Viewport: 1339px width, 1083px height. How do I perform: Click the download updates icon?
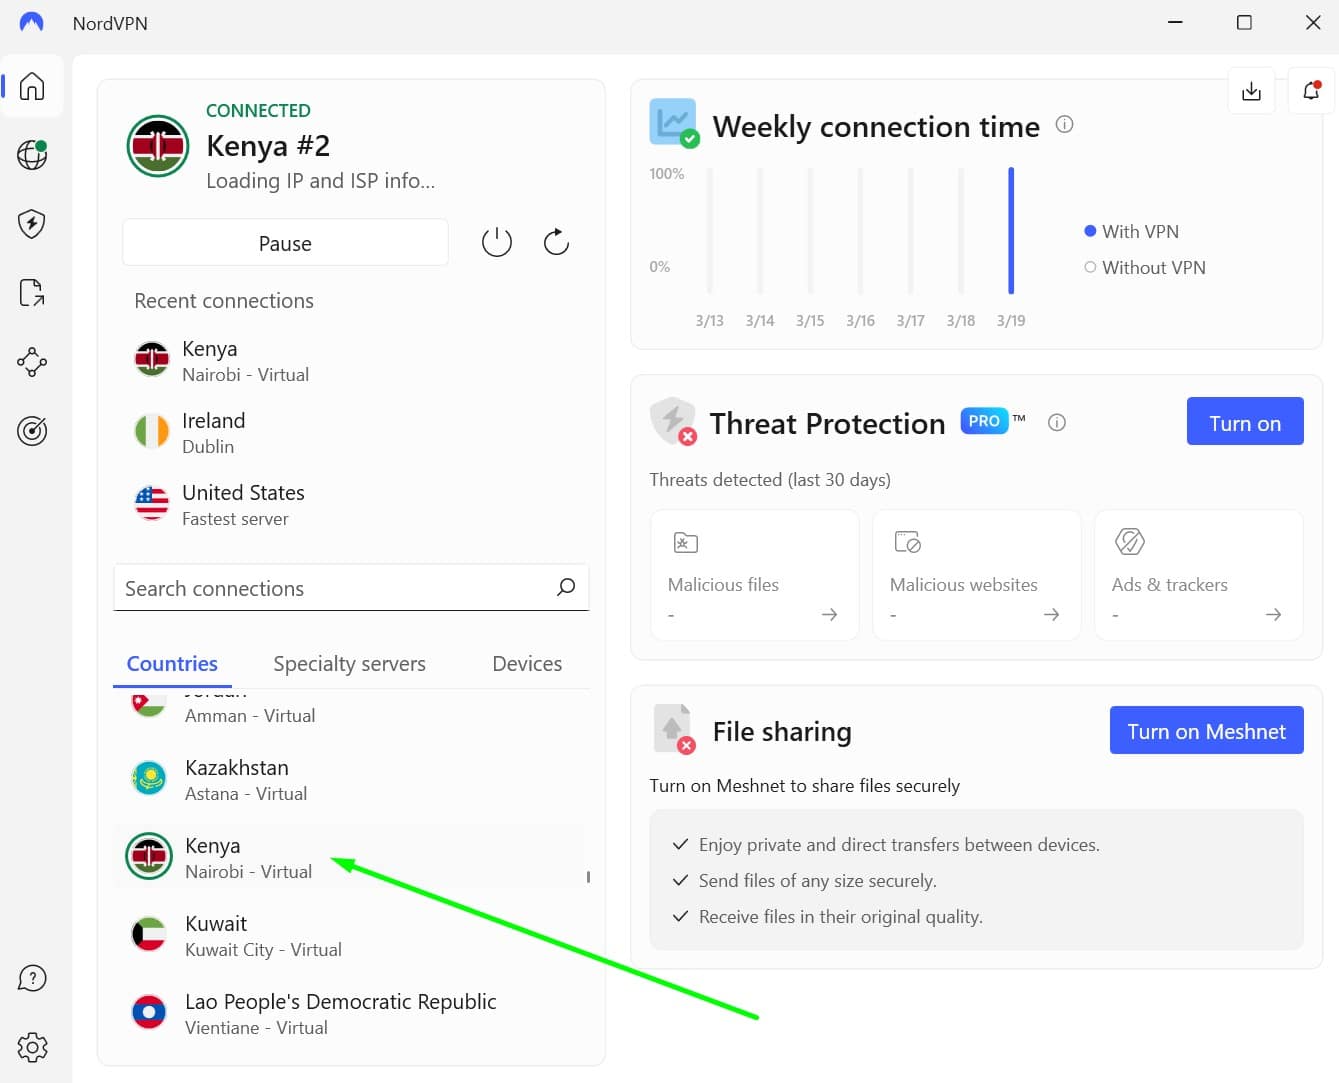[1251, 91]
